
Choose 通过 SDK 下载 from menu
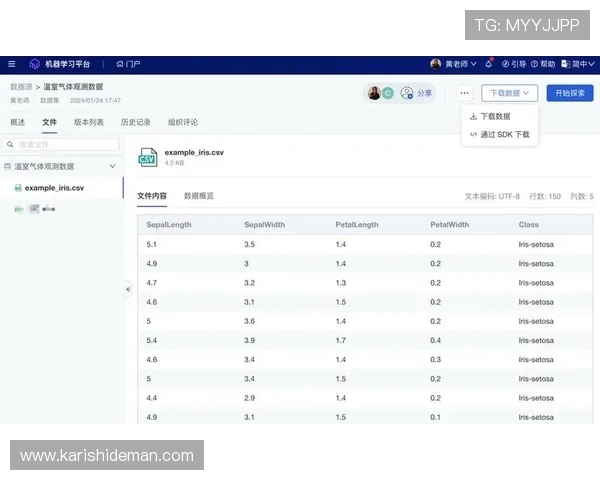tap(500, 134)
